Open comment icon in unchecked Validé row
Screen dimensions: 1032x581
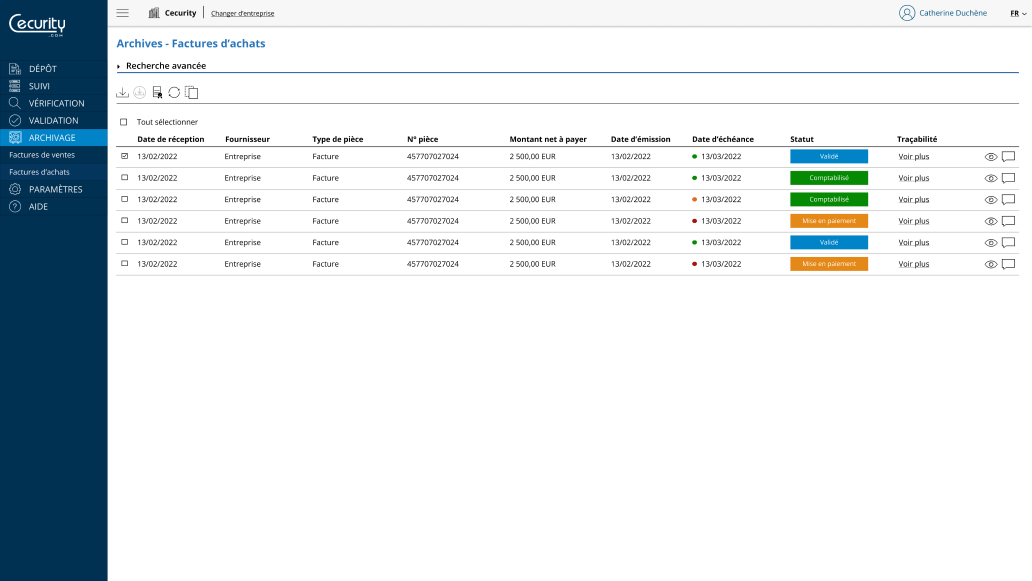pos(1008,243)
